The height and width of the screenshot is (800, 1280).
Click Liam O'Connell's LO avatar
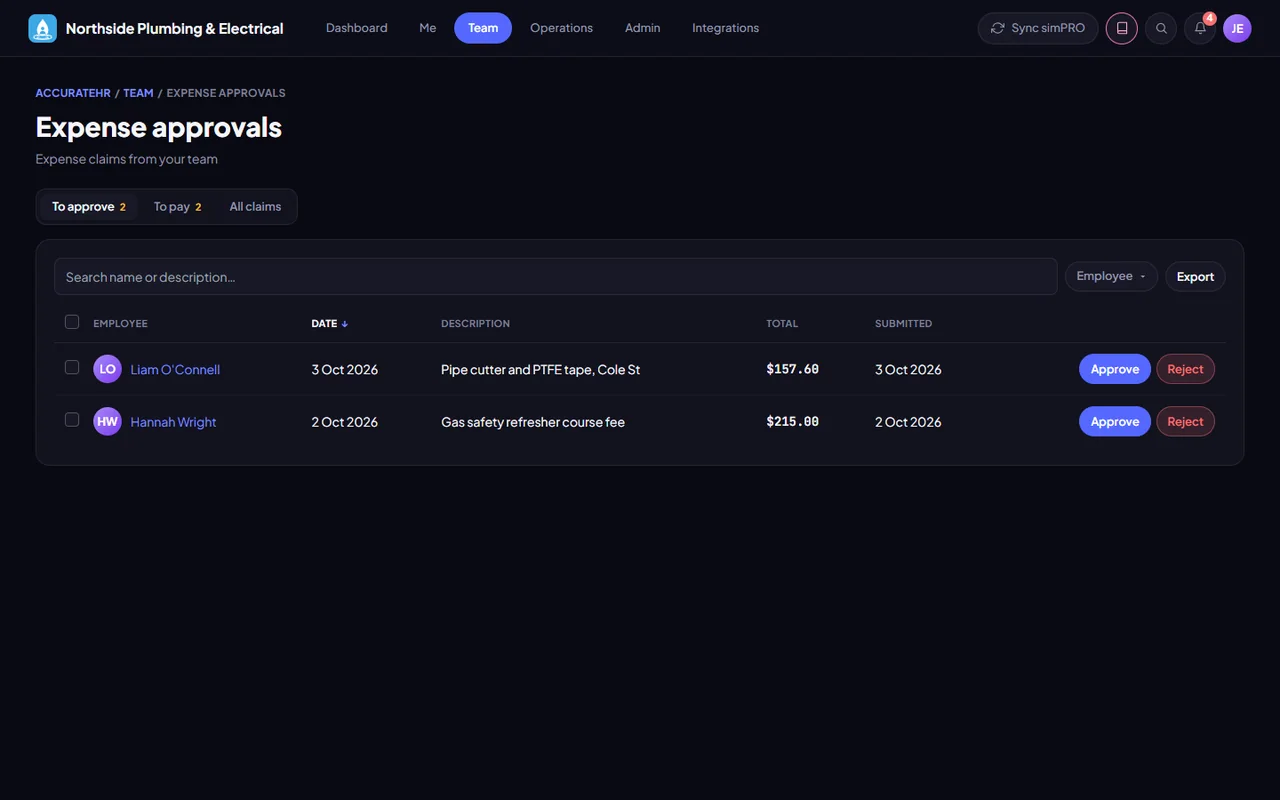[107, 369]
